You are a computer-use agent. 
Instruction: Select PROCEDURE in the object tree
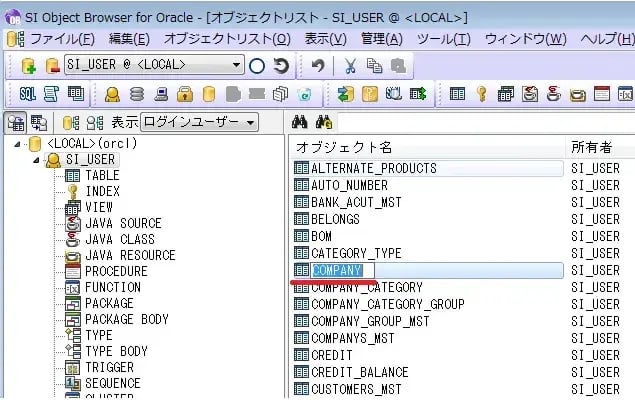[115, 271]
